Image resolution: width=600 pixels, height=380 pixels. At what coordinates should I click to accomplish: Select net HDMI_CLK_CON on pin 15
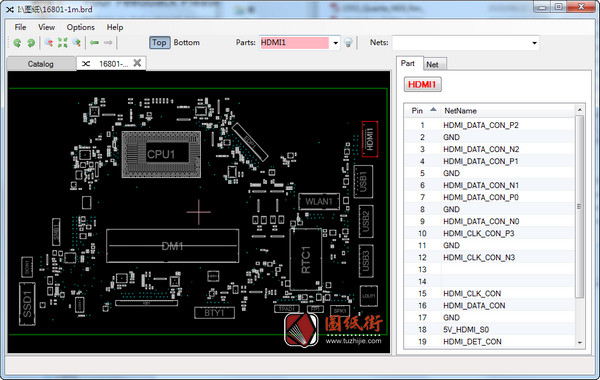pos(472,294)
